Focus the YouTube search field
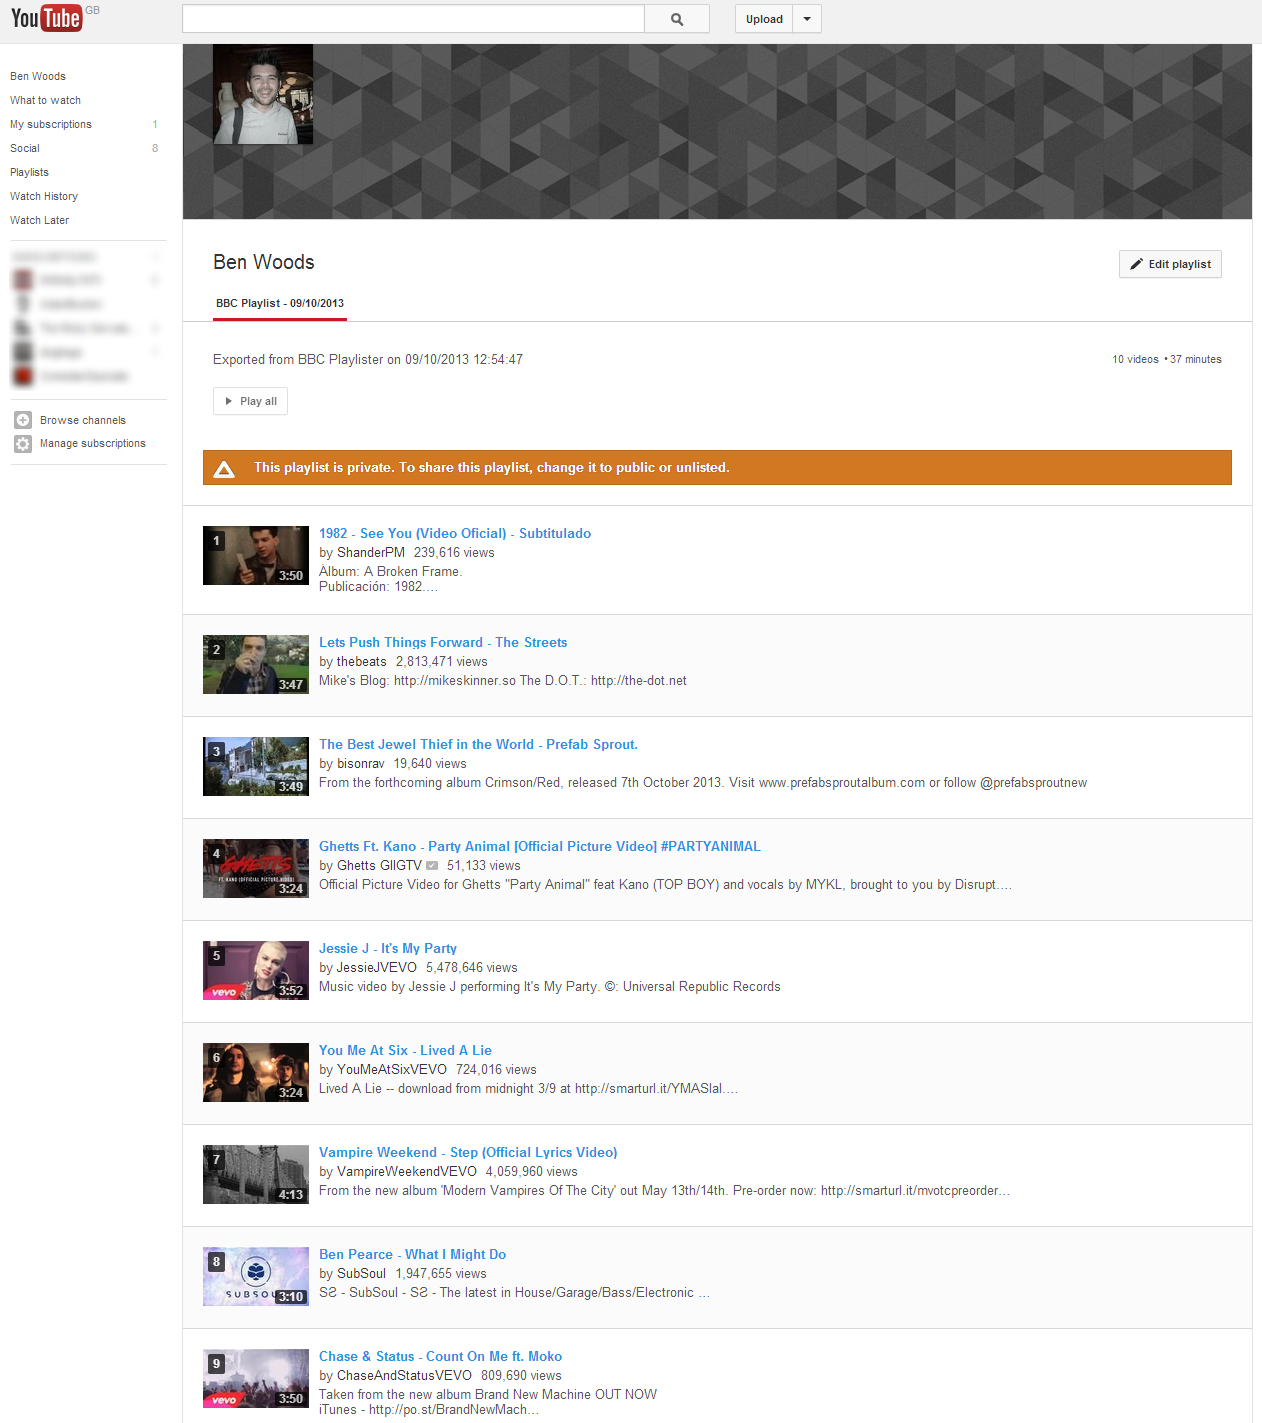1262x1423 pixels. tap(413, 19)
